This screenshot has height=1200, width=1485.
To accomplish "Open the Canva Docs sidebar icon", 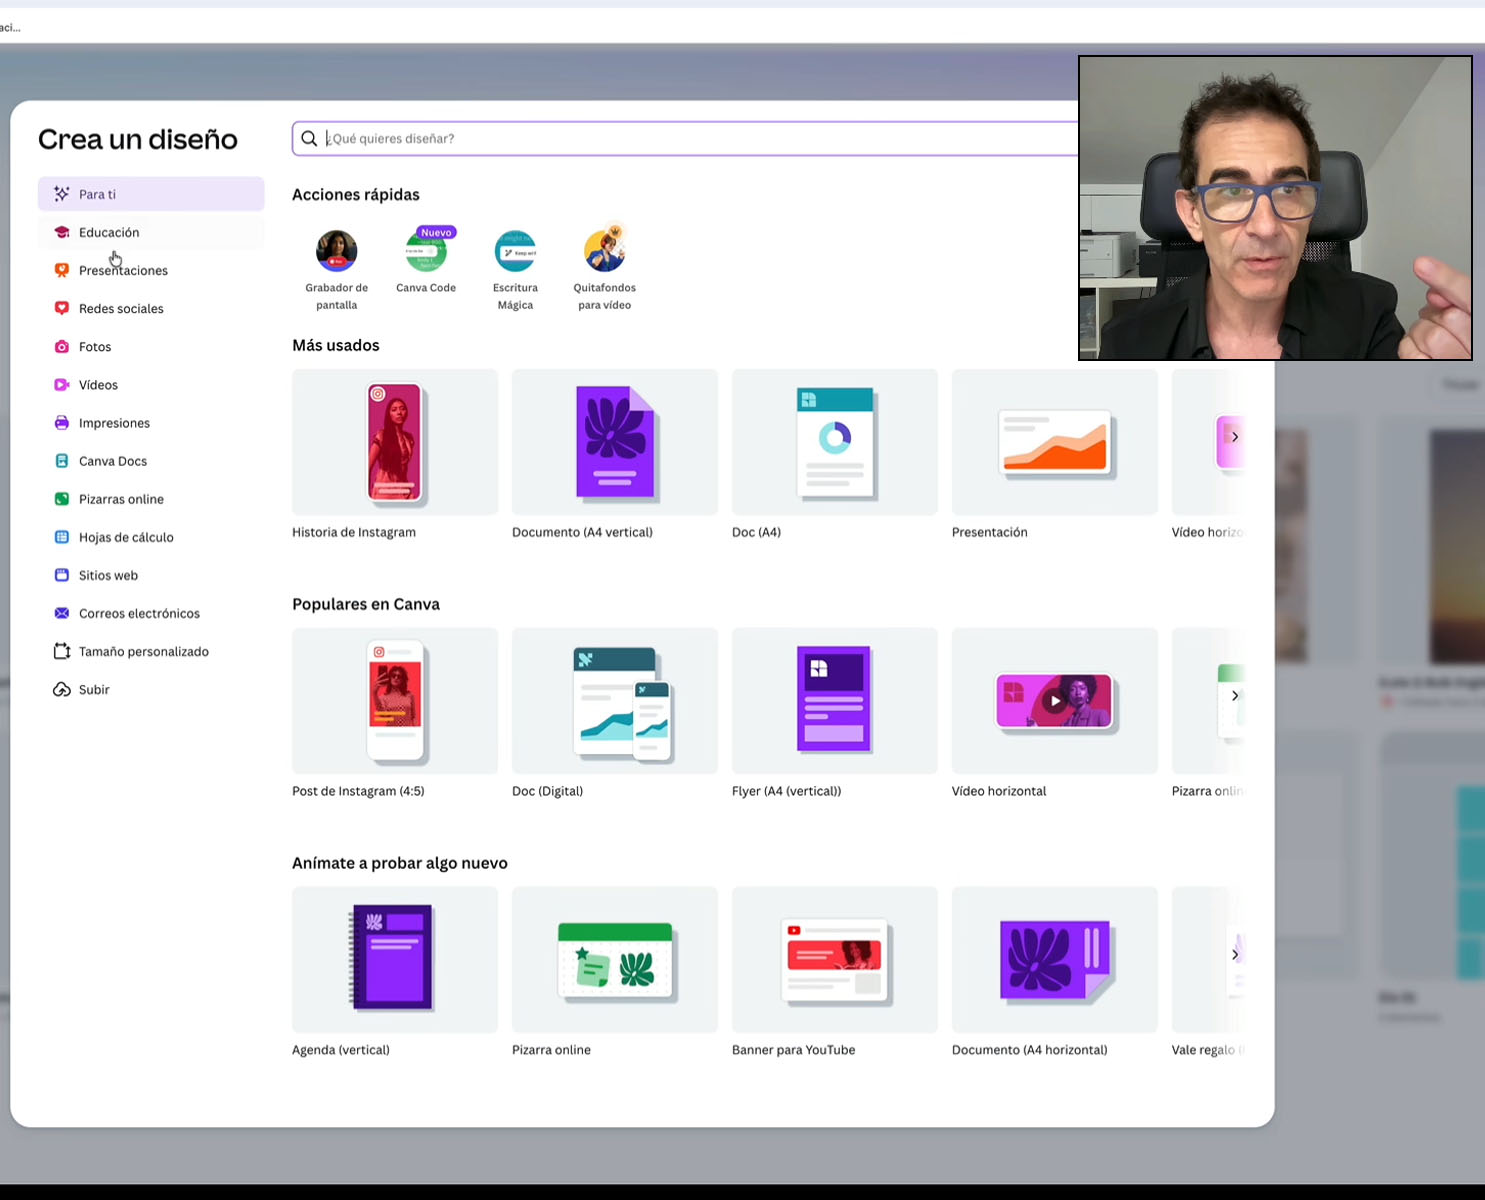I will [x=61, y=461].
